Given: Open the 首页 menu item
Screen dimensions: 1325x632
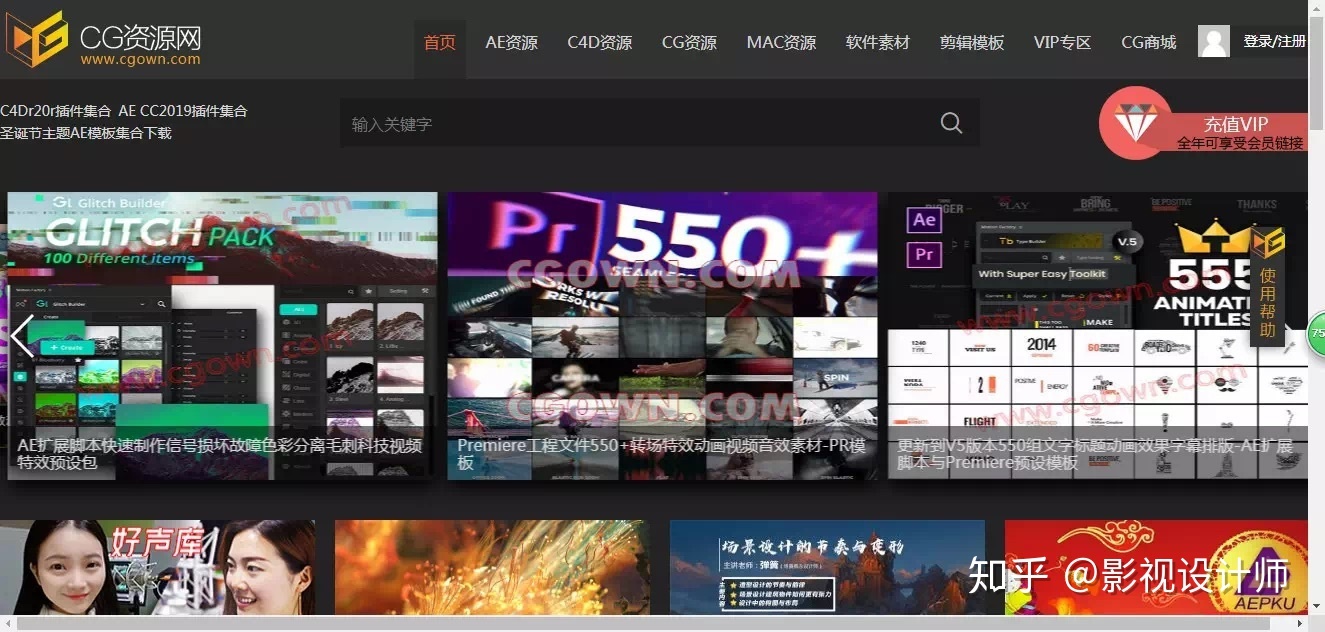Looking at the screenshot, I should coord(440,42).
